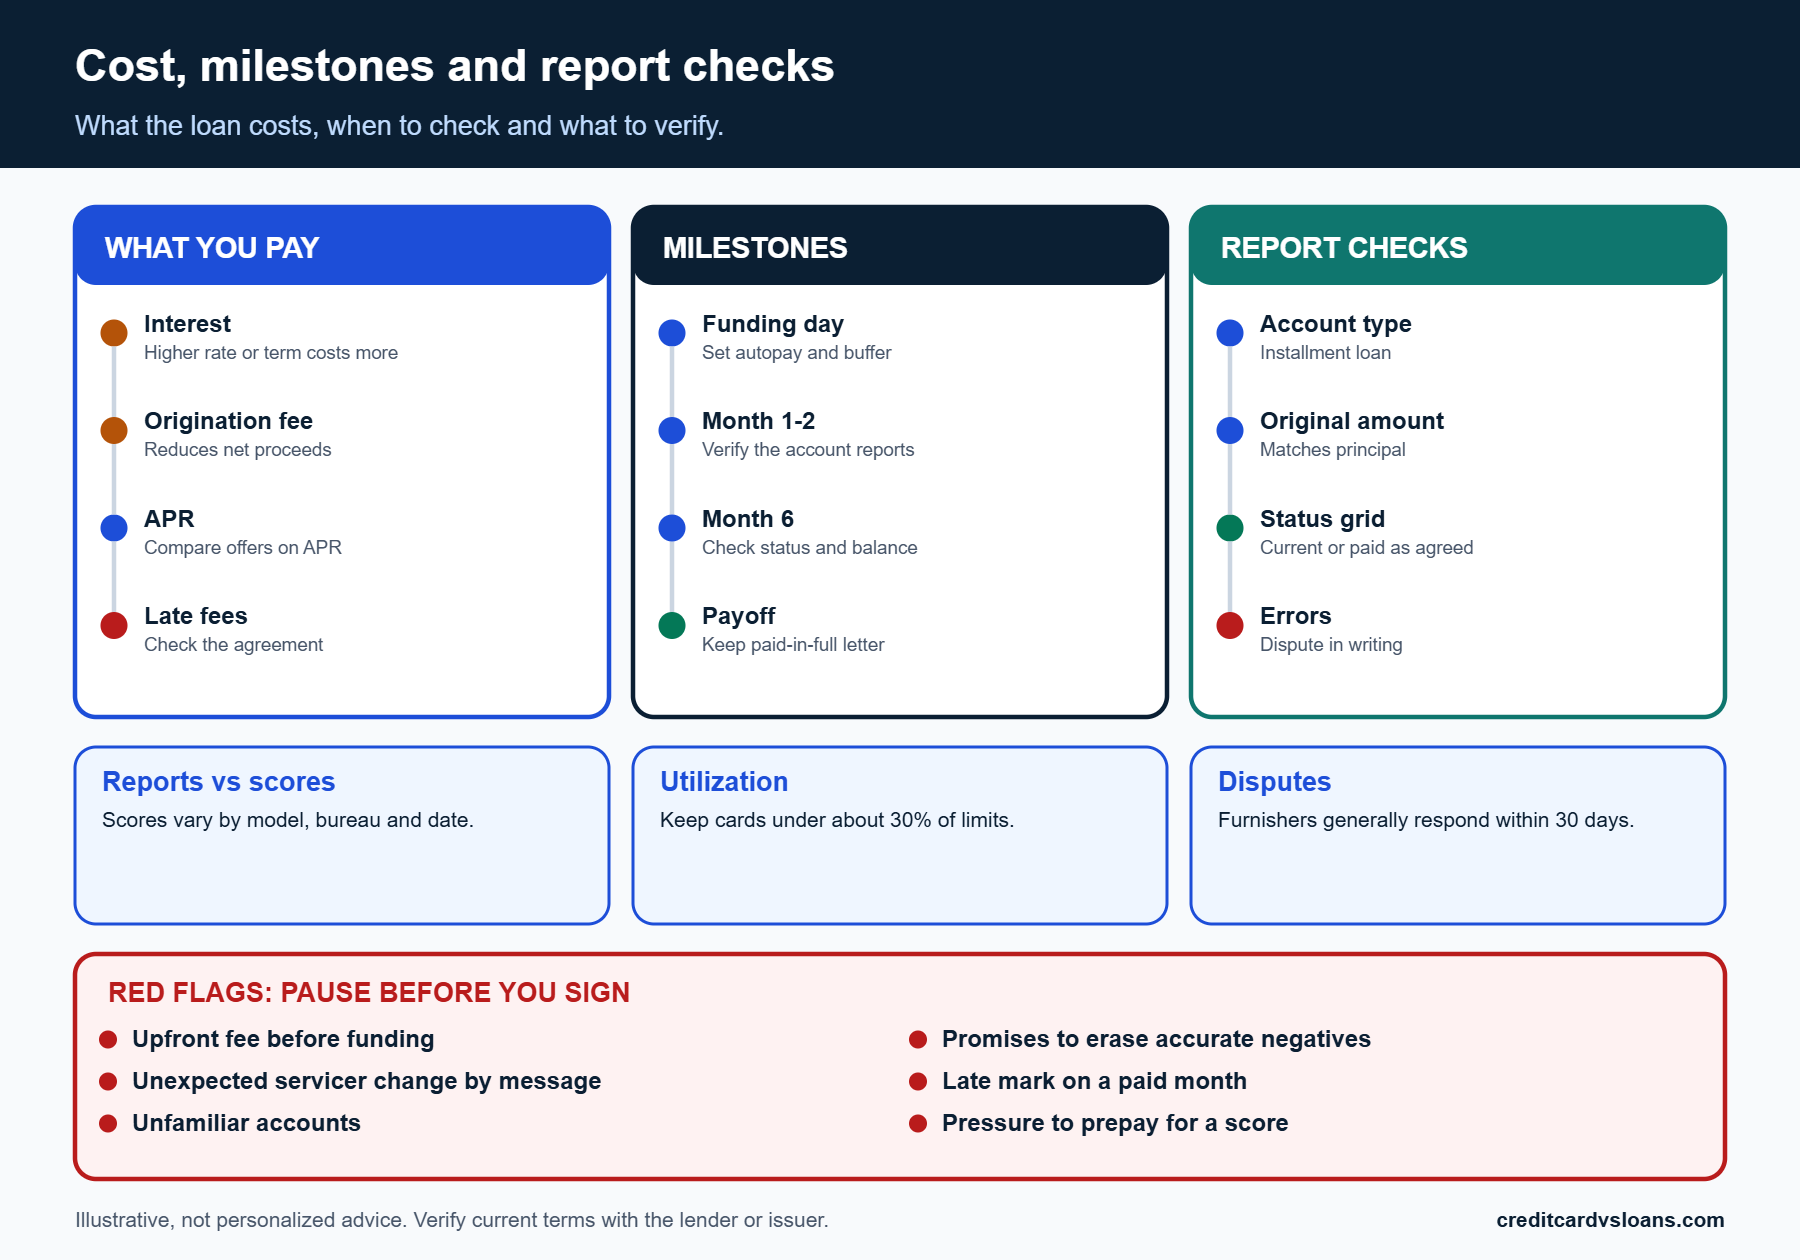Click the RED FLAGS section heading

[x=369, y=992]
